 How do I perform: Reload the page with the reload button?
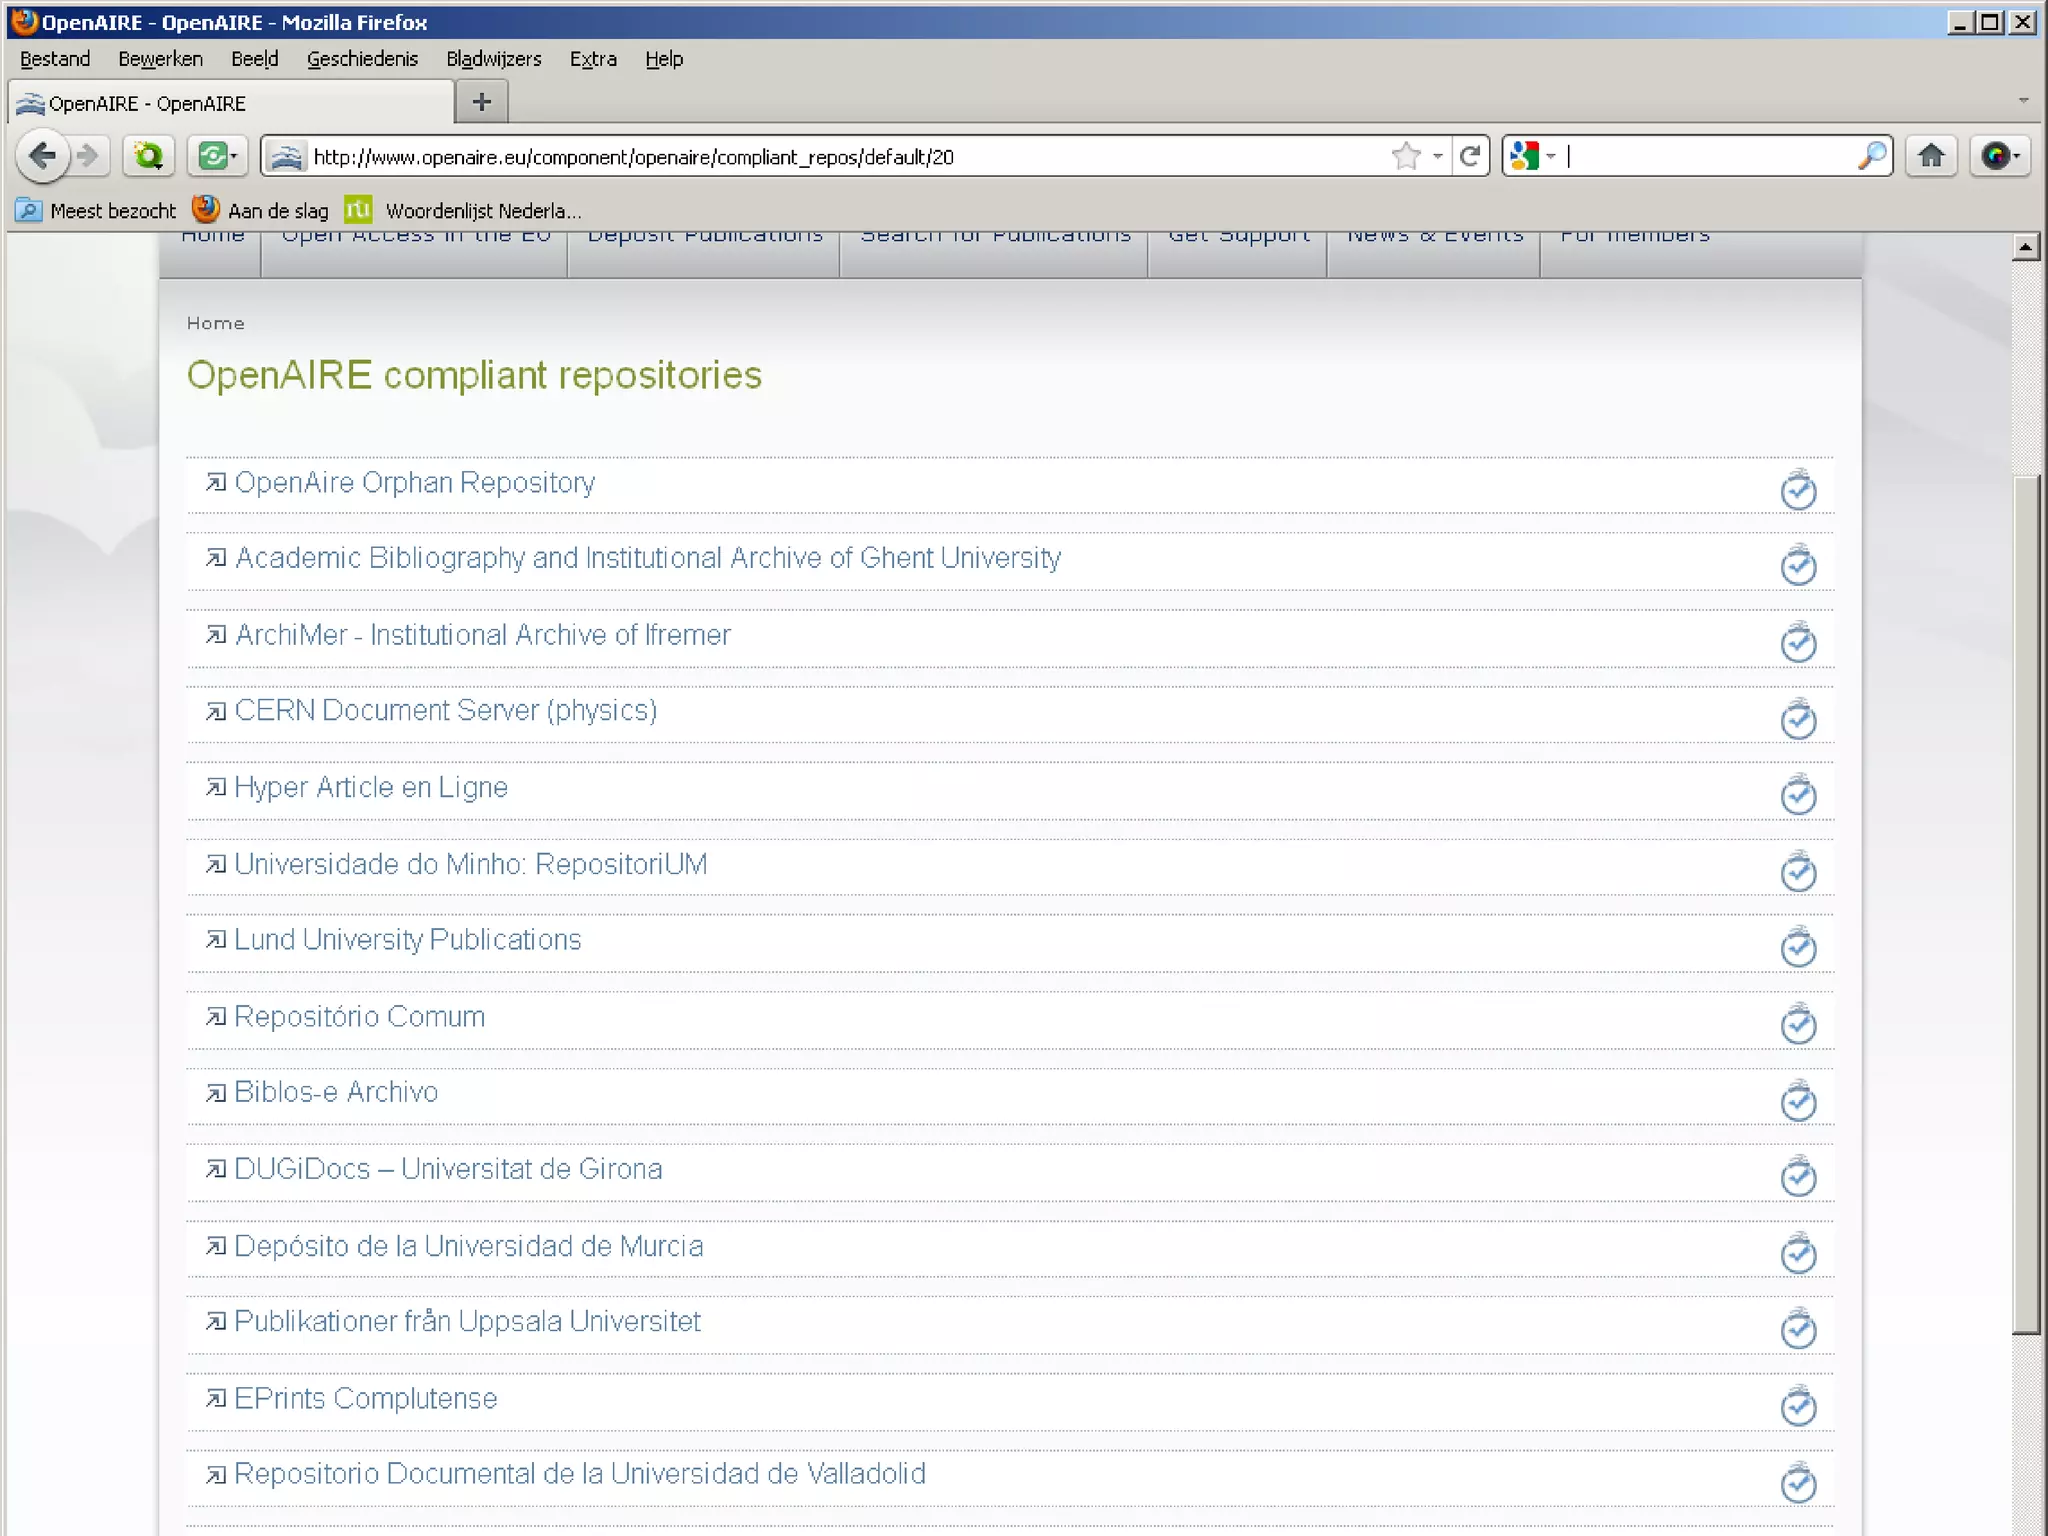point(1470,156)
